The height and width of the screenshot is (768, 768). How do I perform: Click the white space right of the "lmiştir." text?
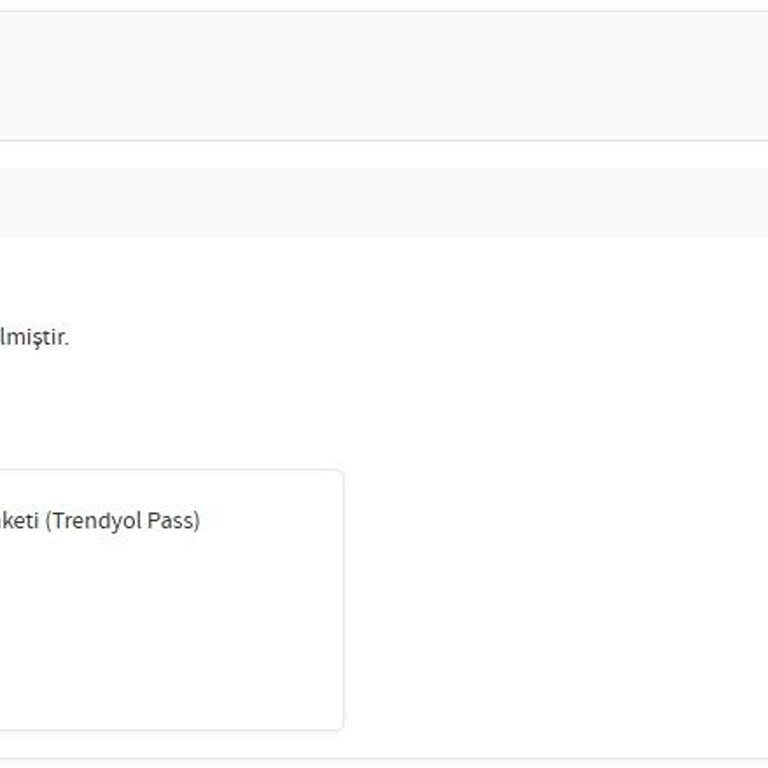click(400, 337)
